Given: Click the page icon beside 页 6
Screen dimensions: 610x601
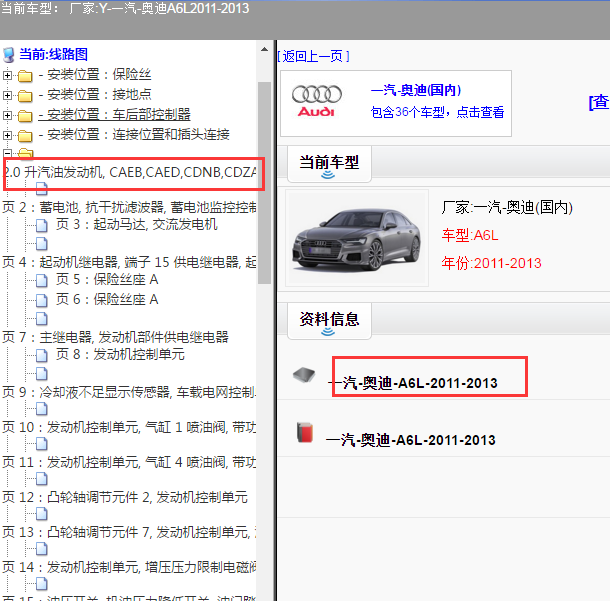Looking at the screenshot, I should tap(42, 300).
